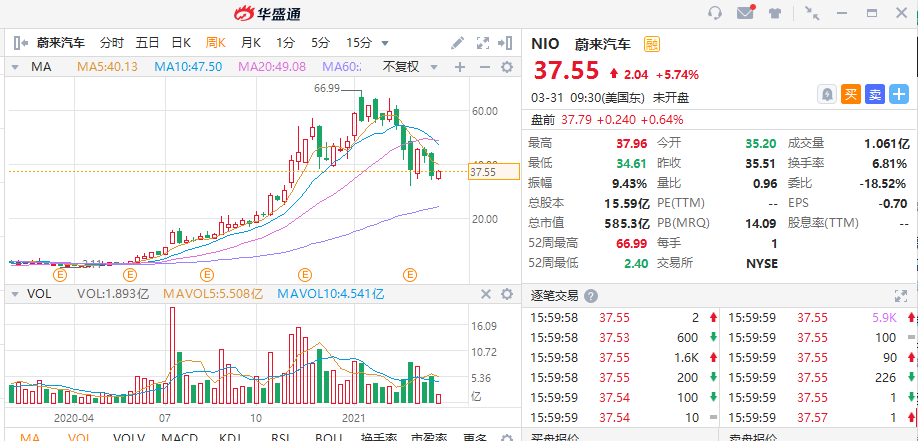Screen dimensions: 918x441
Task: Open the customer service headset icon
Action: pos(715,13)
